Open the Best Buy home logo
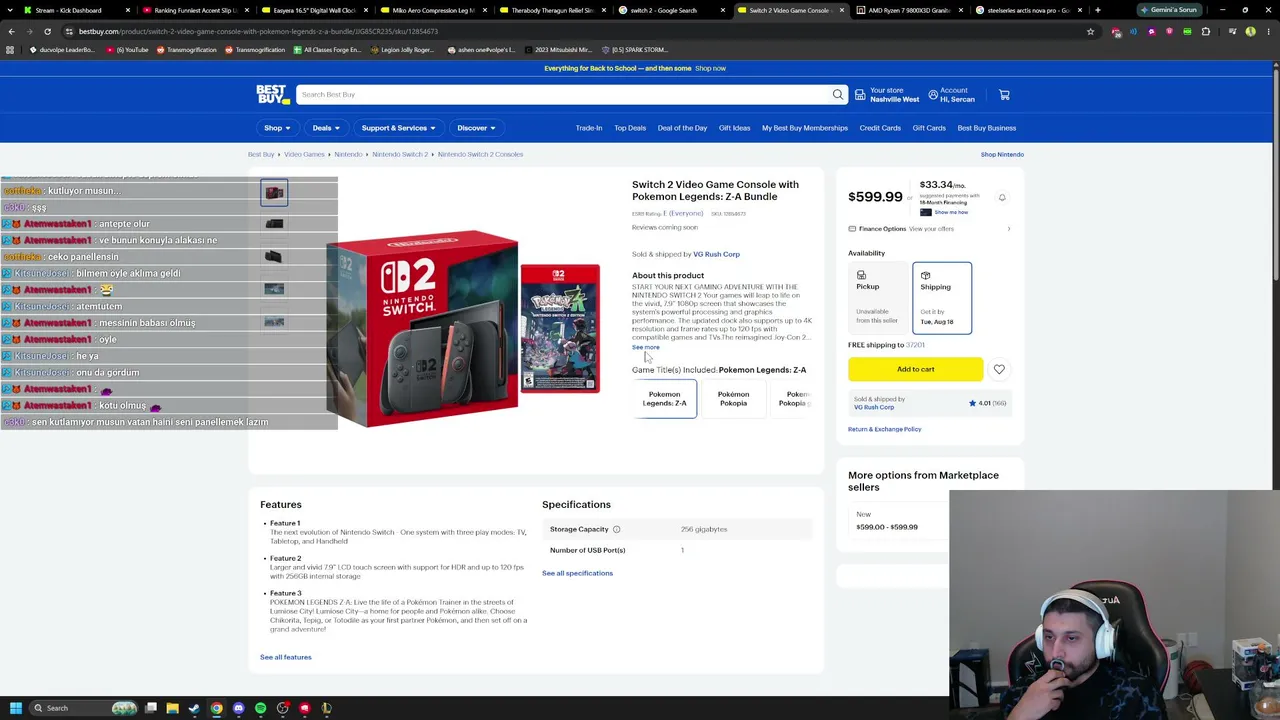 (272, 95)
